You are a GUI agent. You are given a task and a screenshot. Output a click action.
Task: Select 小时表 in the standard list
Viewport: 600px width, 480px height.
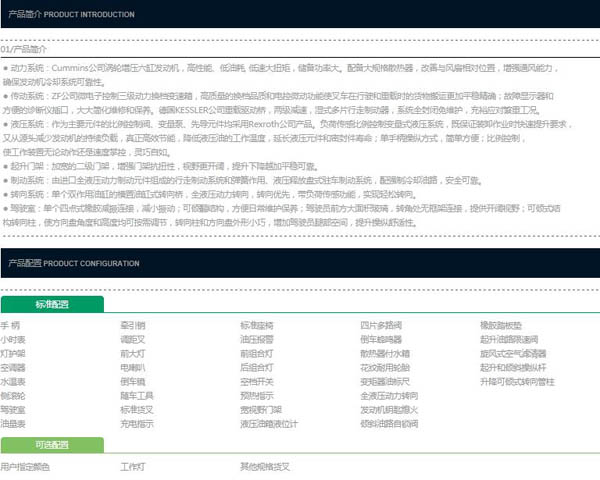[x=14, y=340]
